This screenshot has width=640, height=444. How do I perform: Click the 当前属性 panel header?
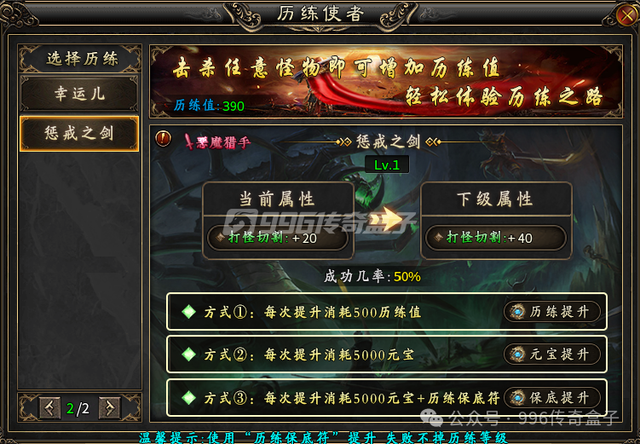(278, 199)
